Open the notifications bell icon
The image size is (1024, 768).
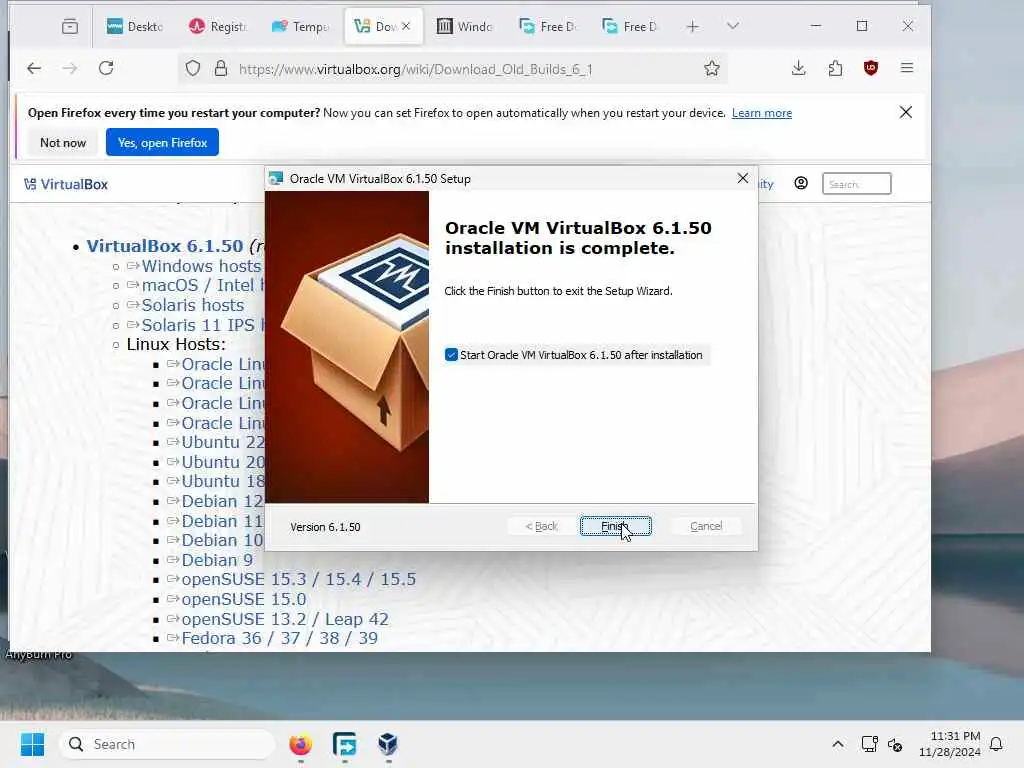(x=997, y=744)
